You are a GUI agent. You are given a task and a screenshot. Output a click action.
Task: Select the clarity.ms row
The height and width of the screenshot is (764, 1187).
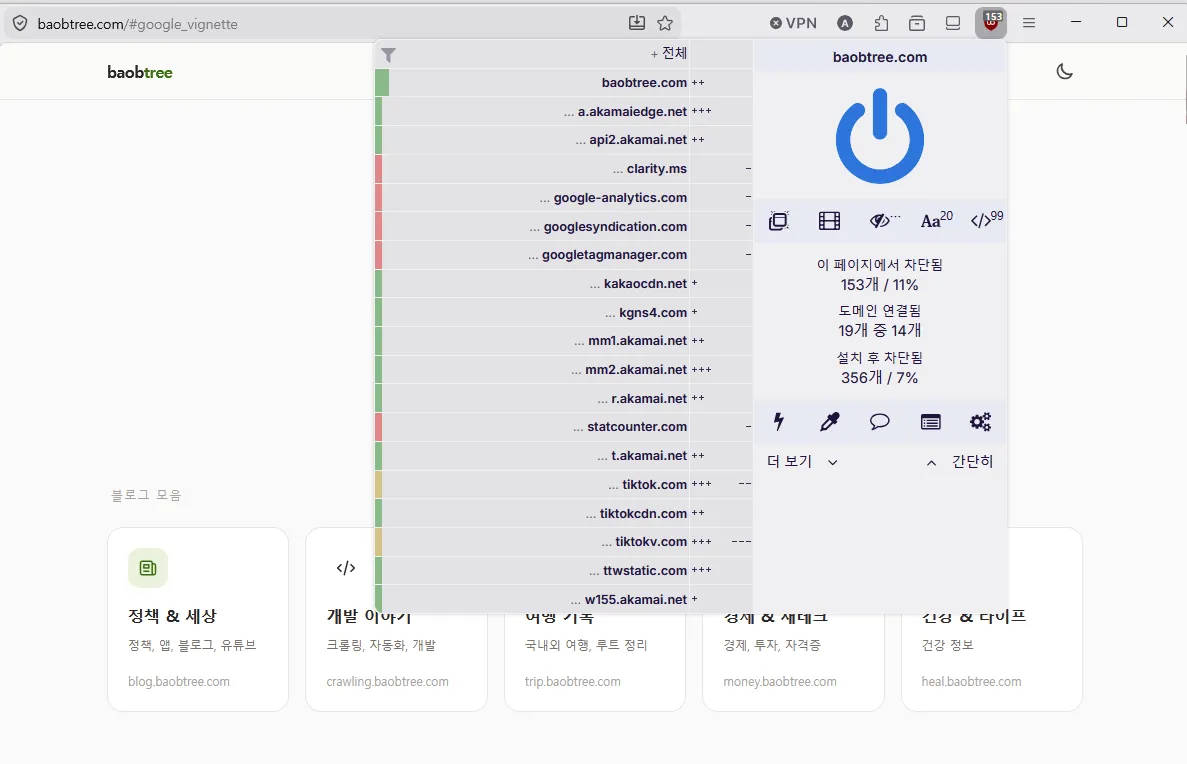(x=563, y=169)
